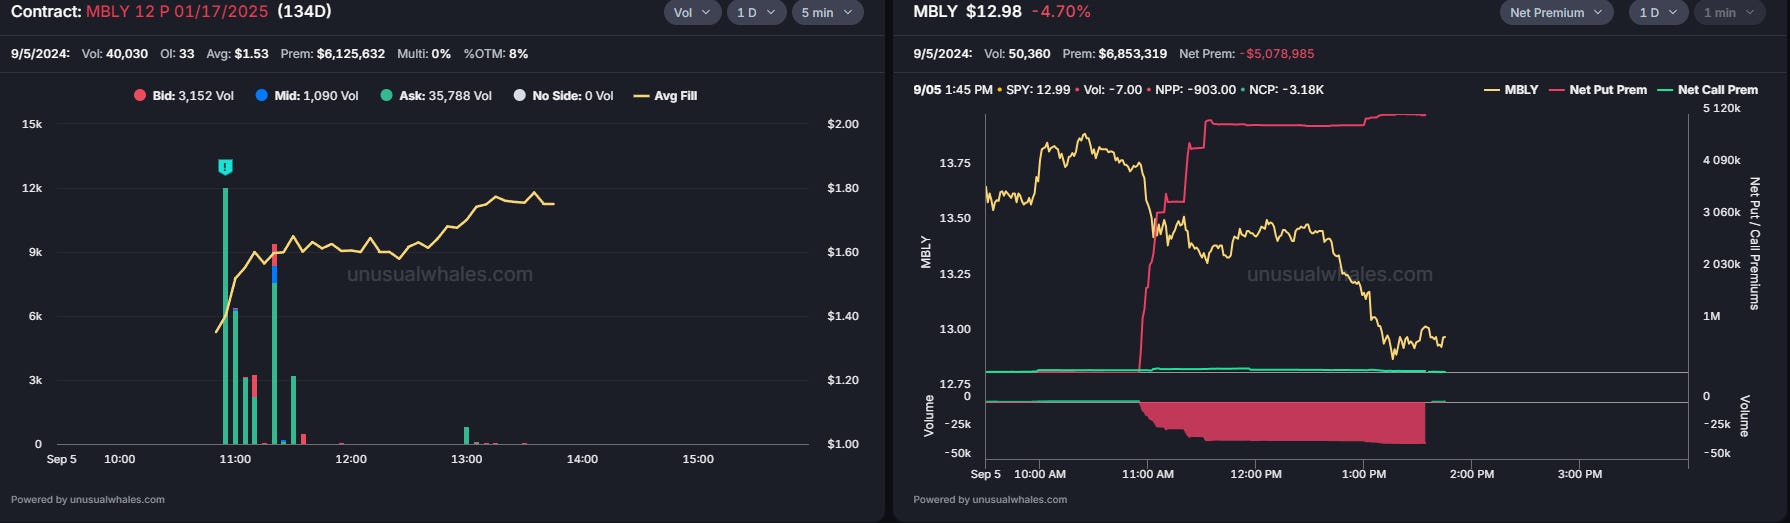The image size is (1790, 523).
Task: Click the Multi: 0% stat
Action: (x=424, y=54)
